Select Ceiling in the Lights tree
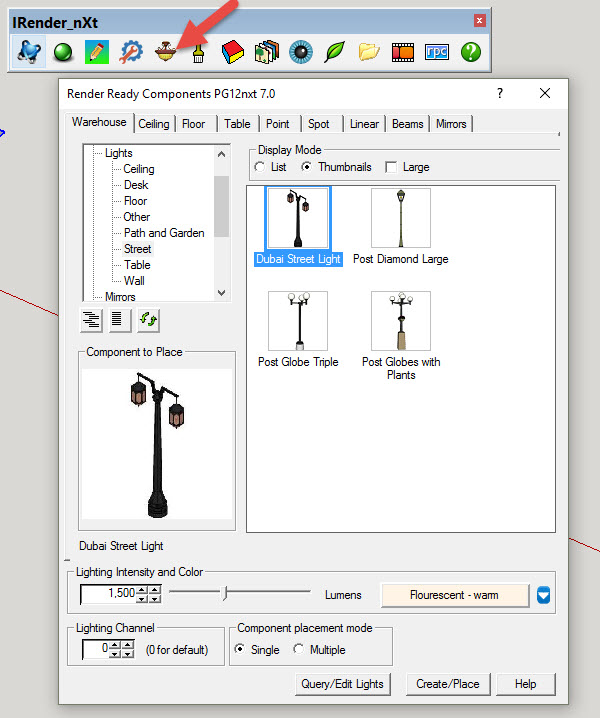Viewport: 600px width, 718px height. [x=139, y=169]
